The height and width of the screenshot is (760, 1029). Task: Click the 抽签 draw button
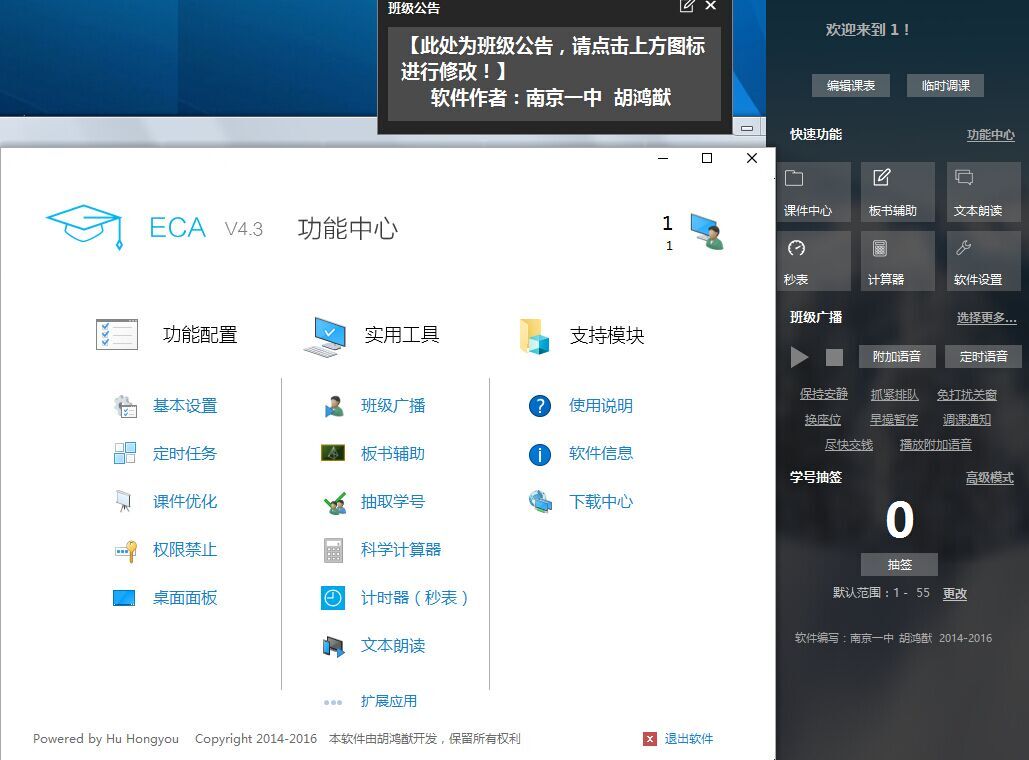(x=899, y=564)
